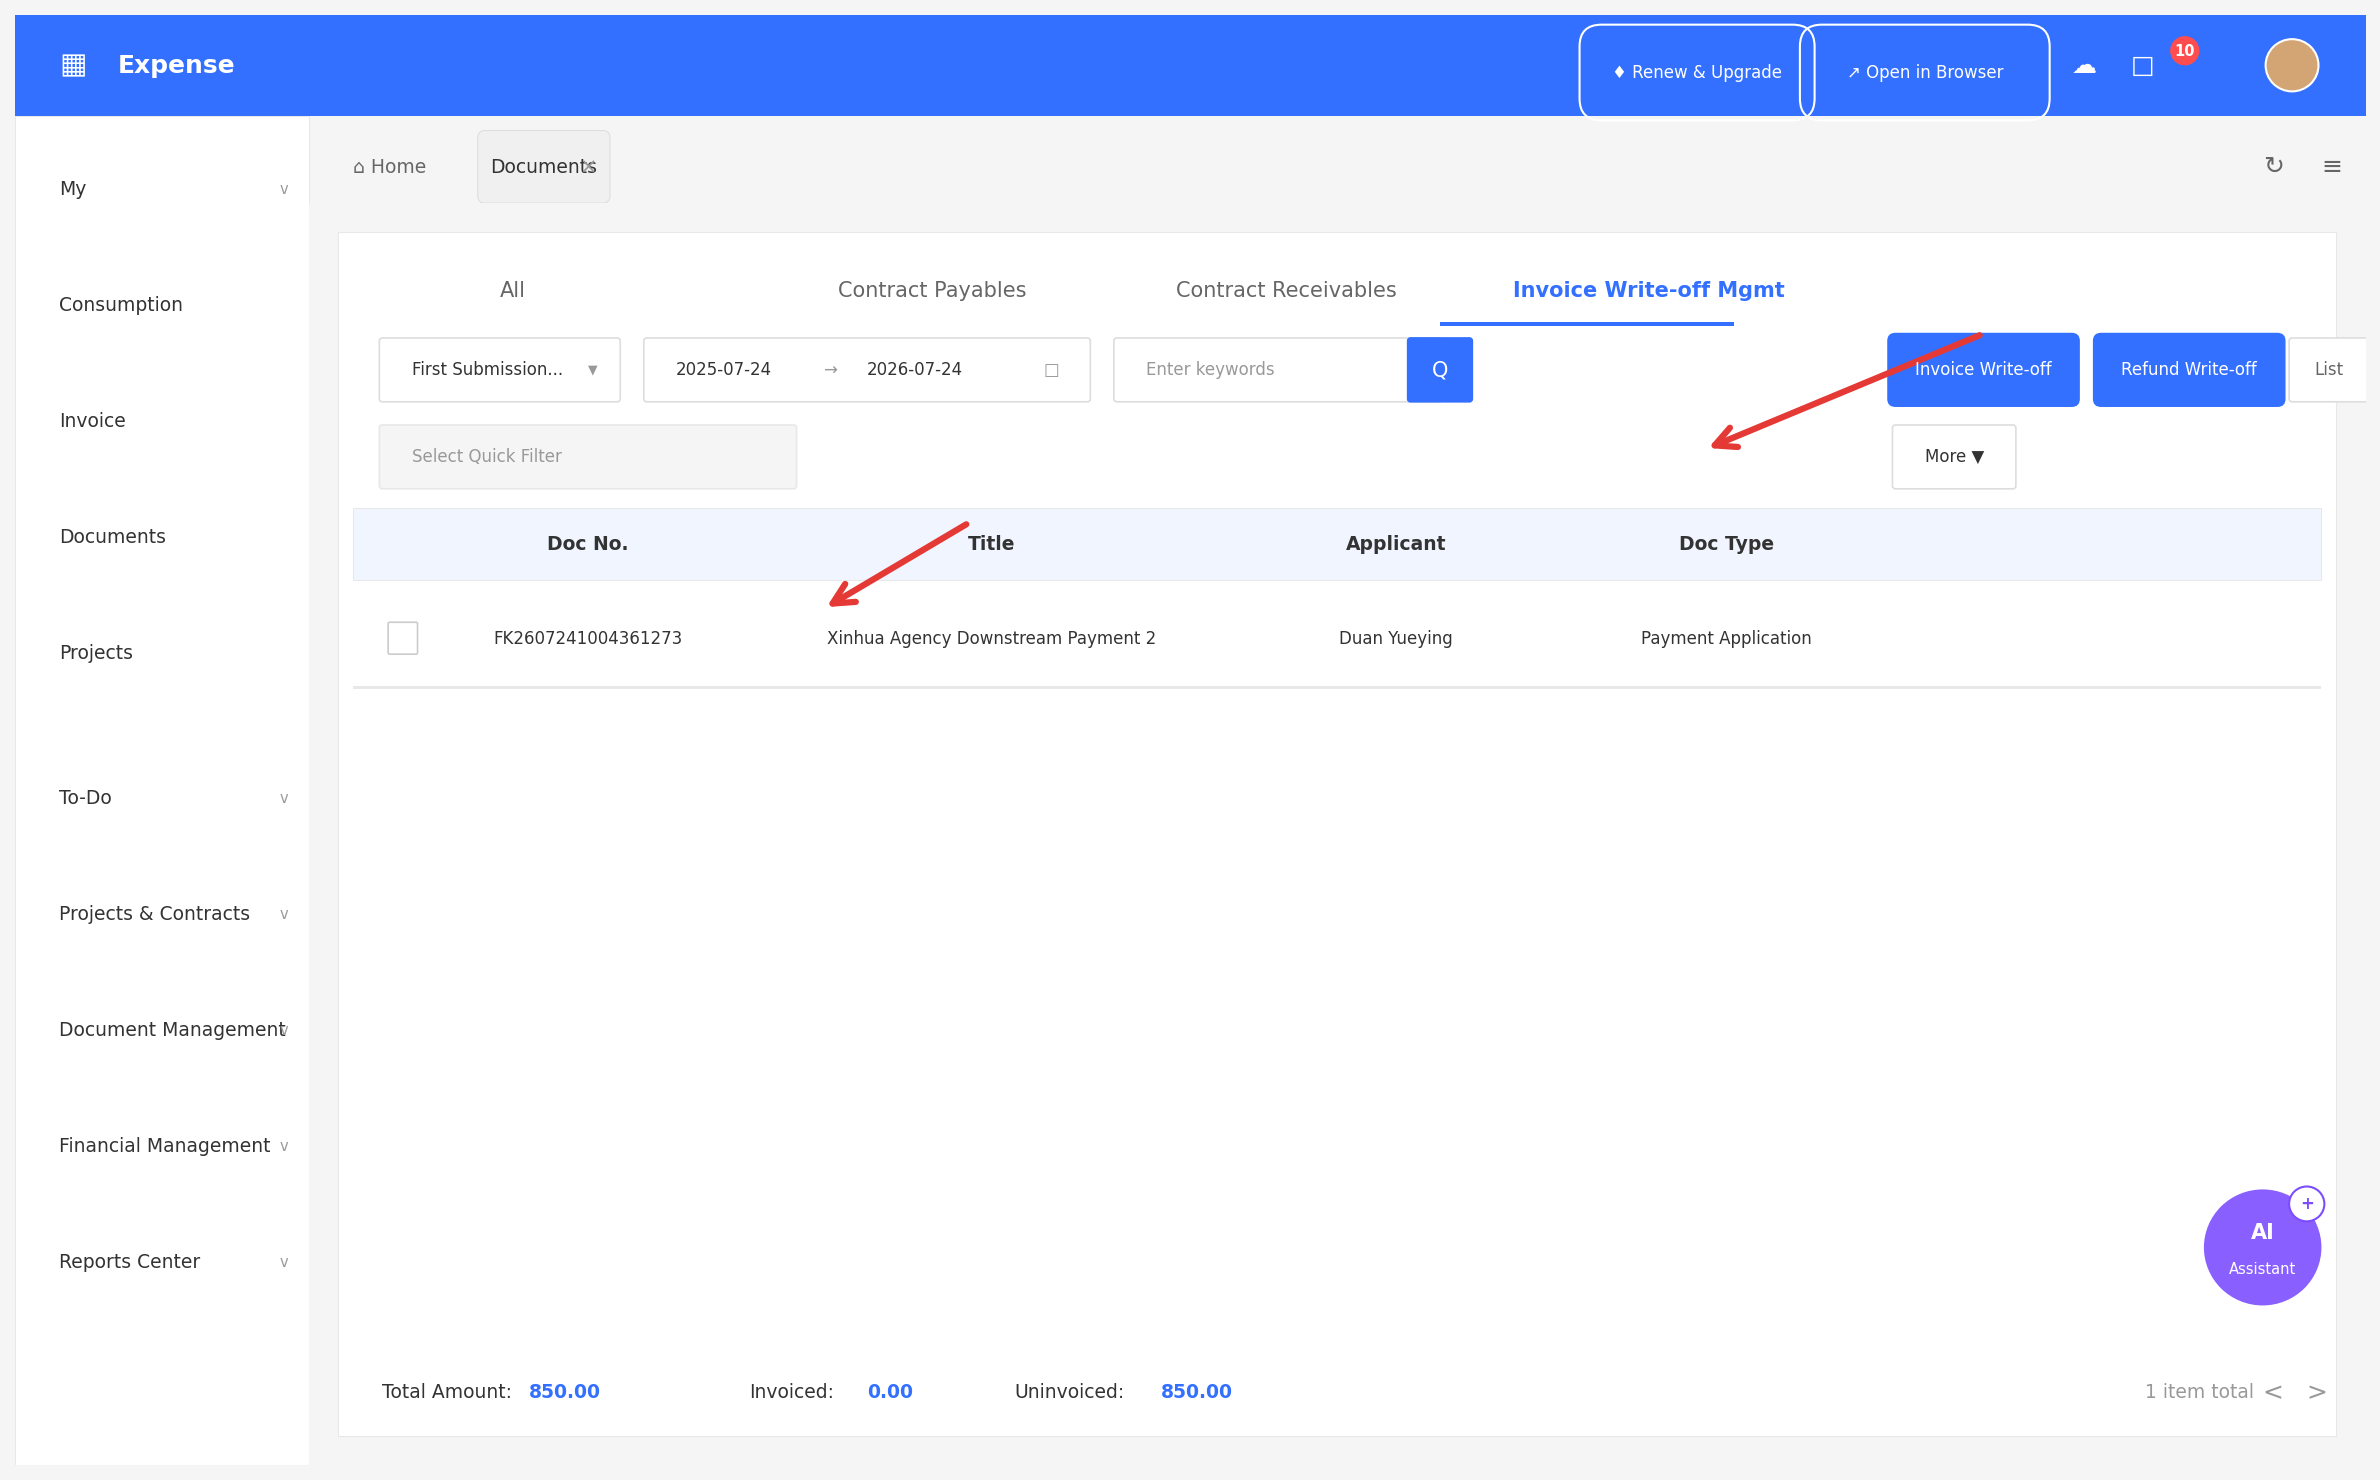Click applicant Duan Yueying cell
Screen dimensions: 2380x1480
1395,638
